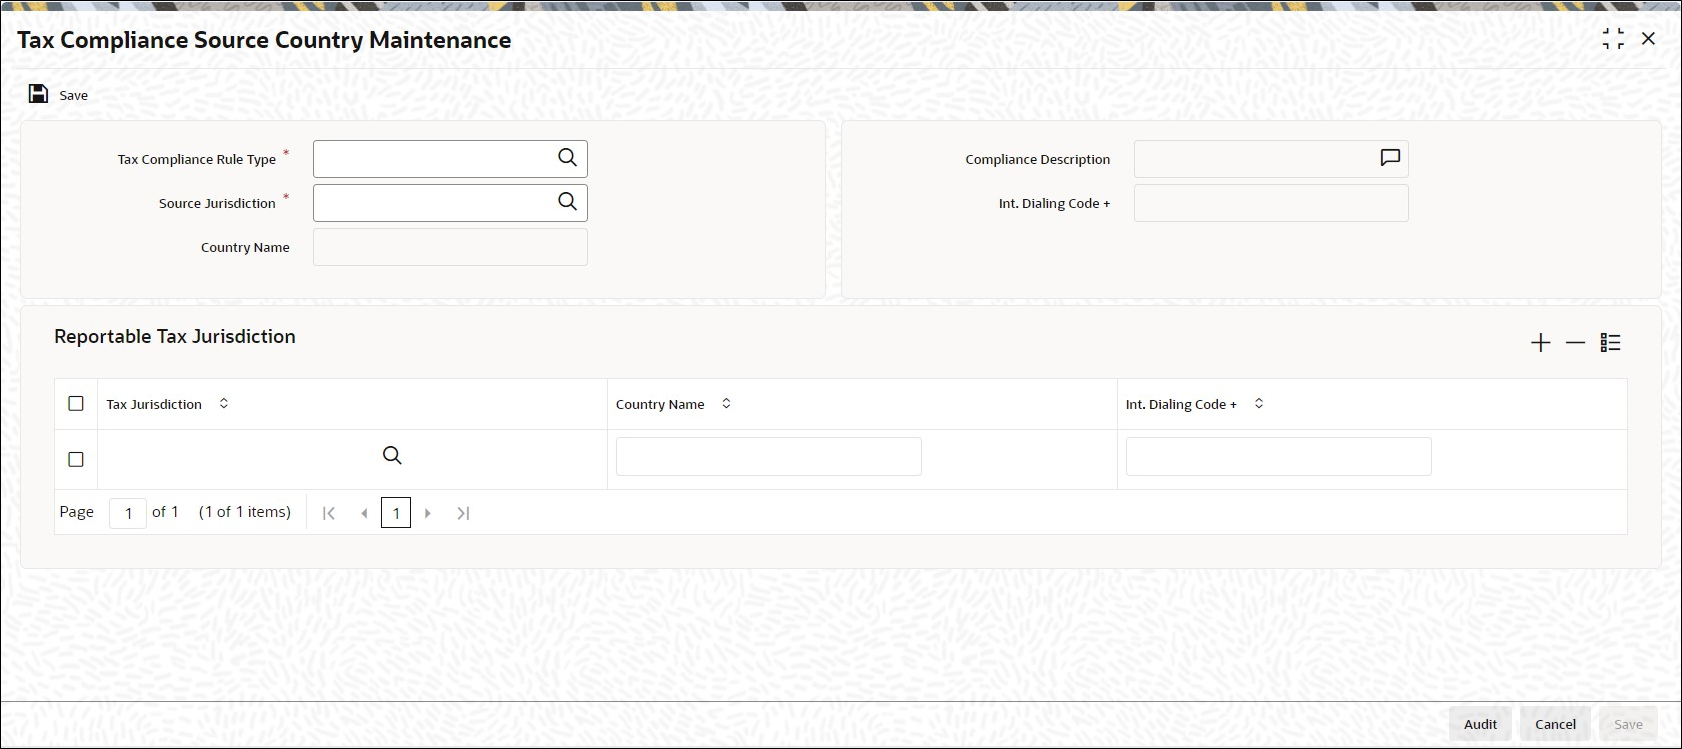This screenshot has width=1682, height=749.
Task: Click the Audit button
Action: (x=1480, y=724)
